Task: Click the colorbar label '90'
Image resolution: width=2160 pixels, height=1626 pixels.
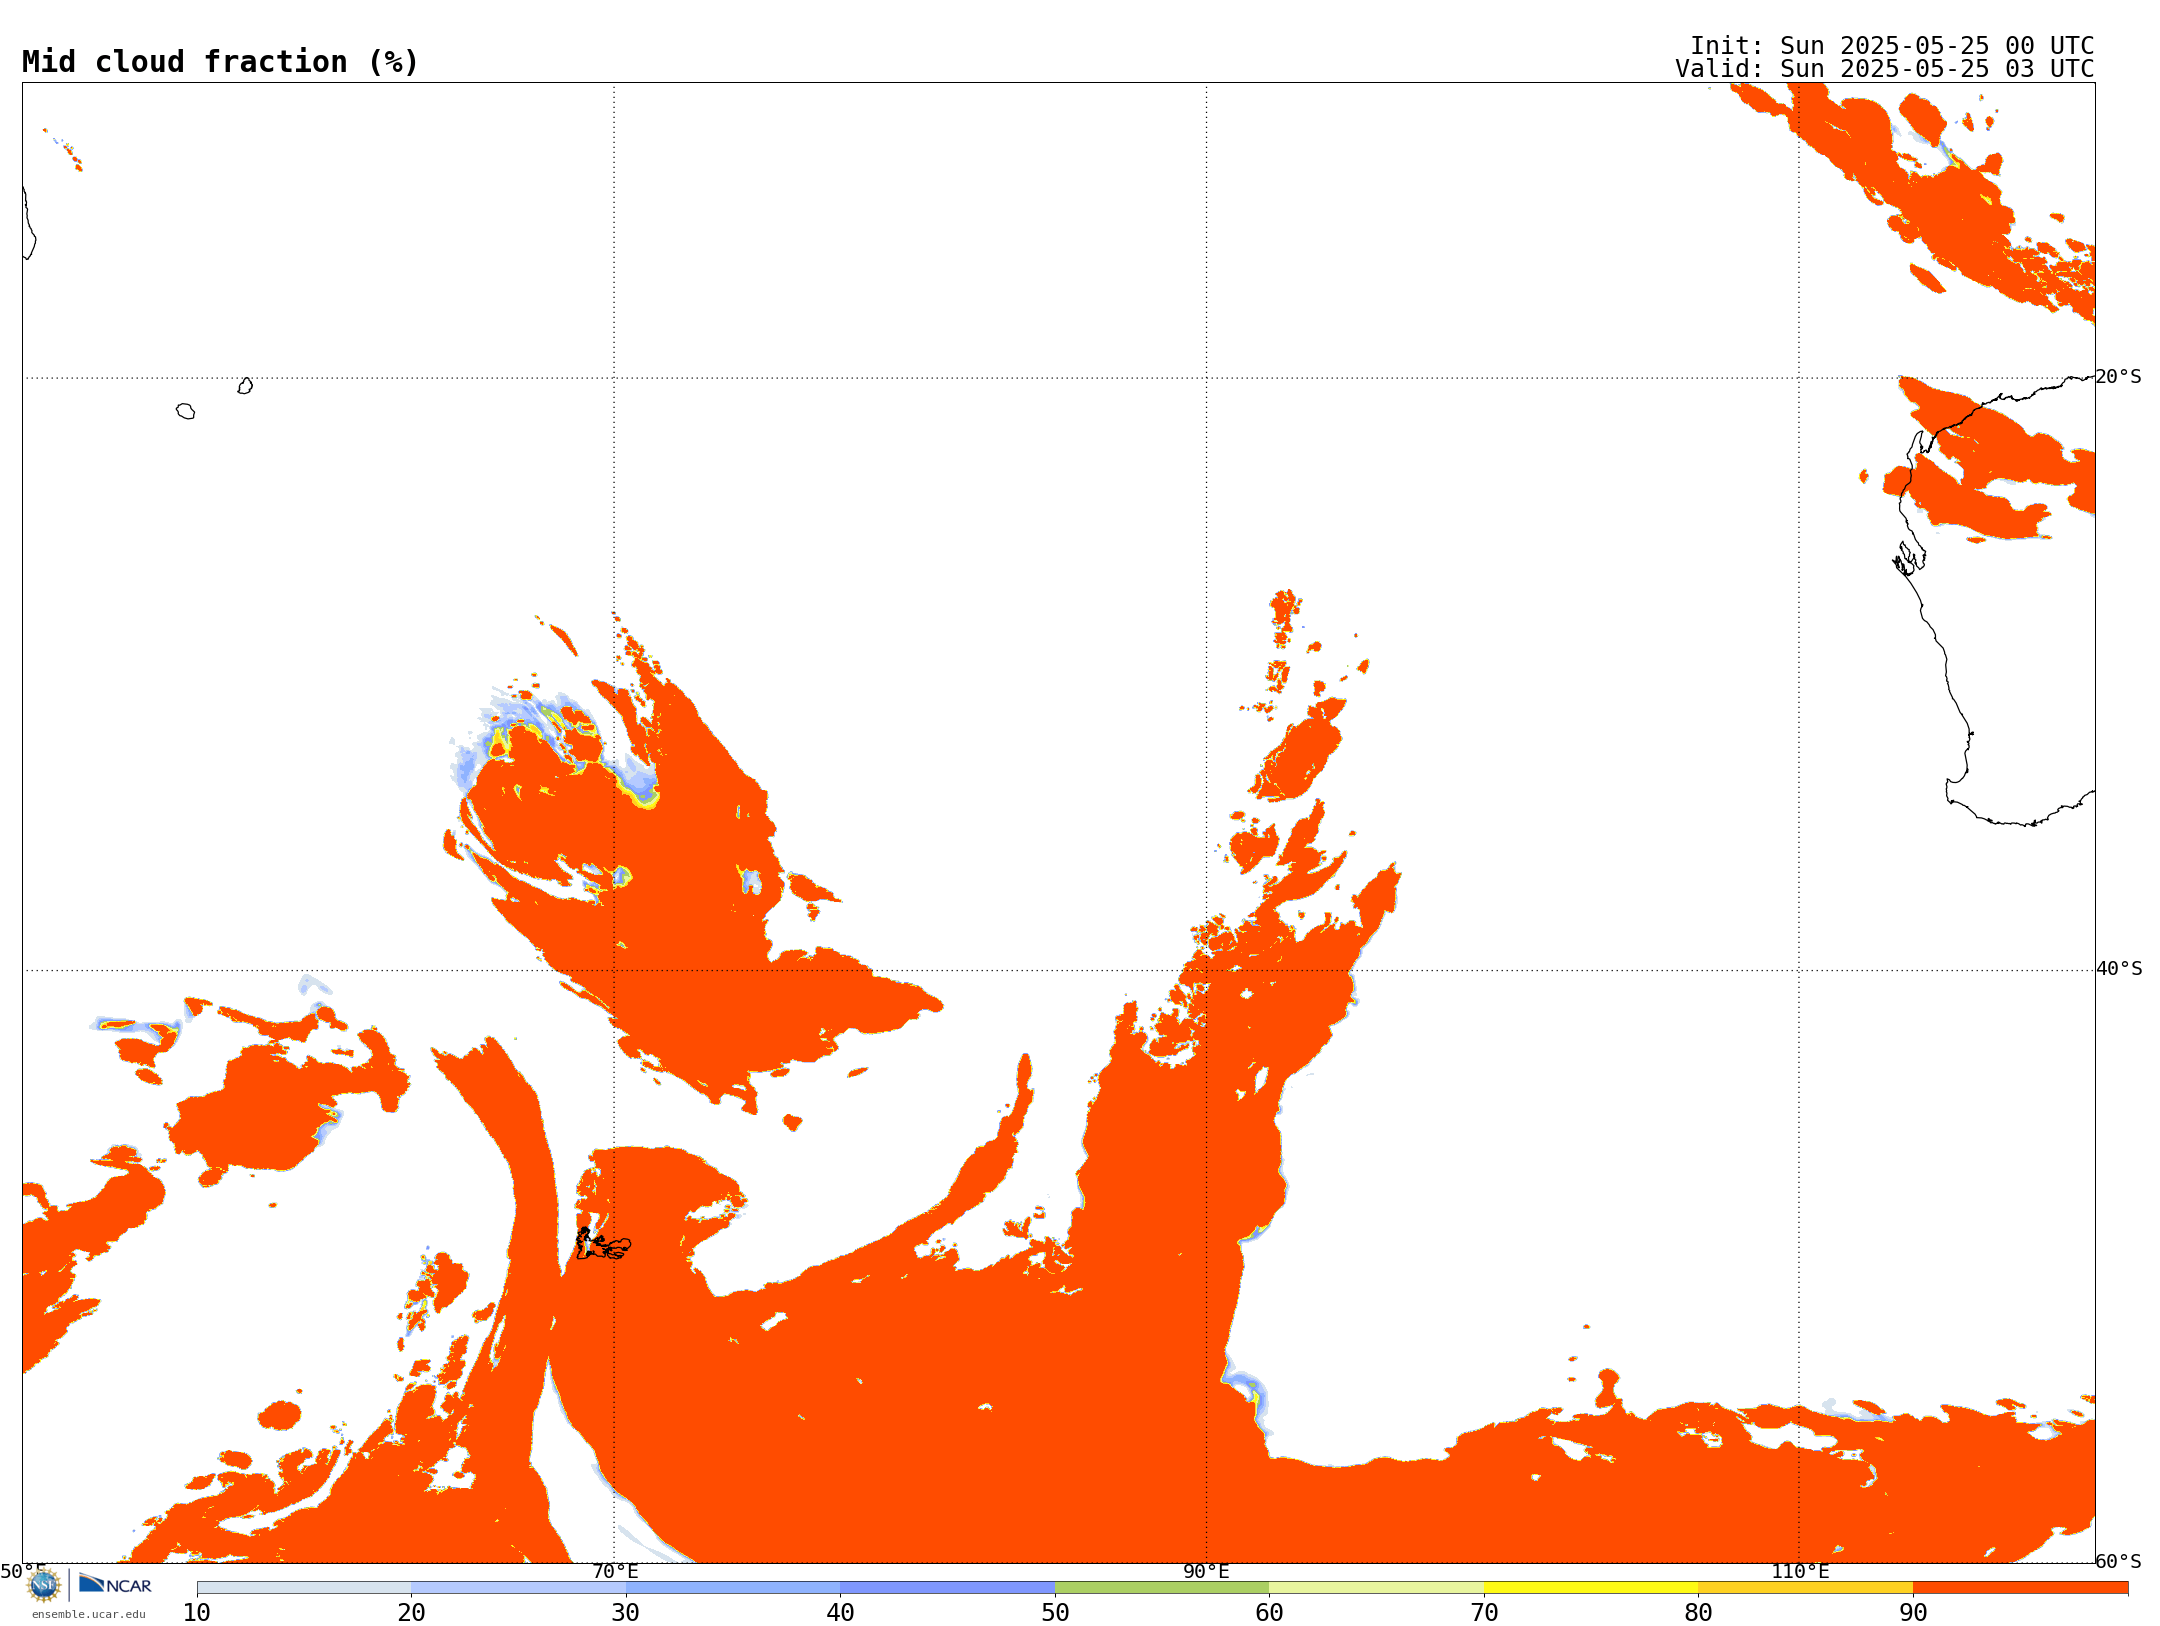Action: [1913, 1613]
